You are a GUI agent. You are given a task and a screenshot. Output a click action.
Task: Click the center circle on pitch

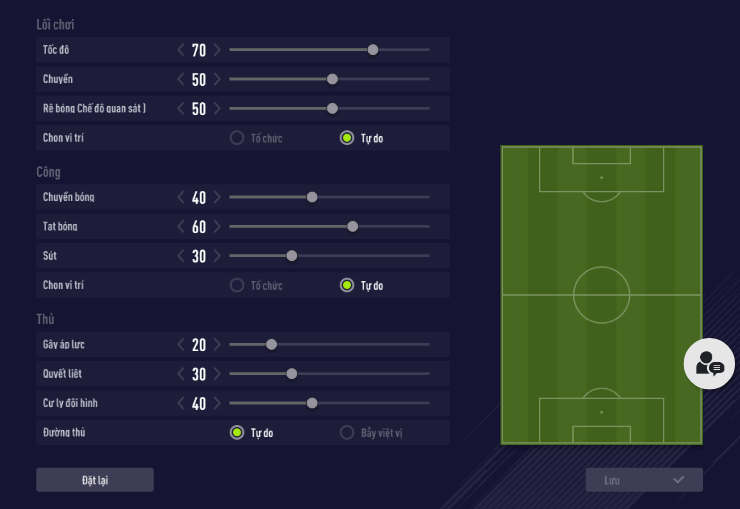tap(601, 295)
